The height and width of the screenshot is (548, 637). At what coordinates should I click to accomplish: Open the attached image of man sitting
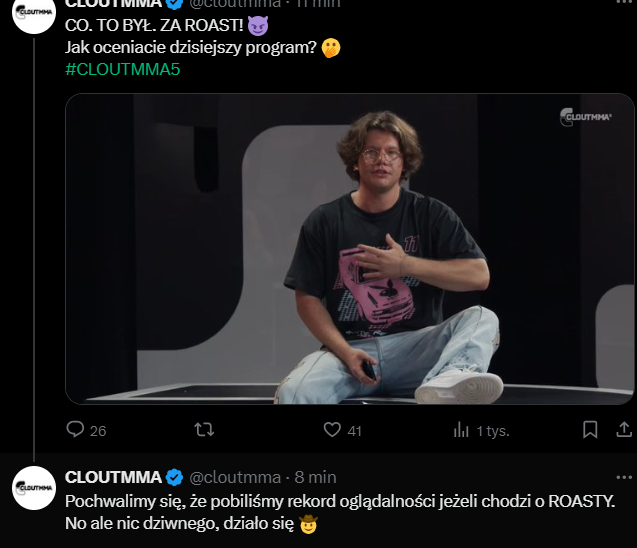click(x=350, y=250)
